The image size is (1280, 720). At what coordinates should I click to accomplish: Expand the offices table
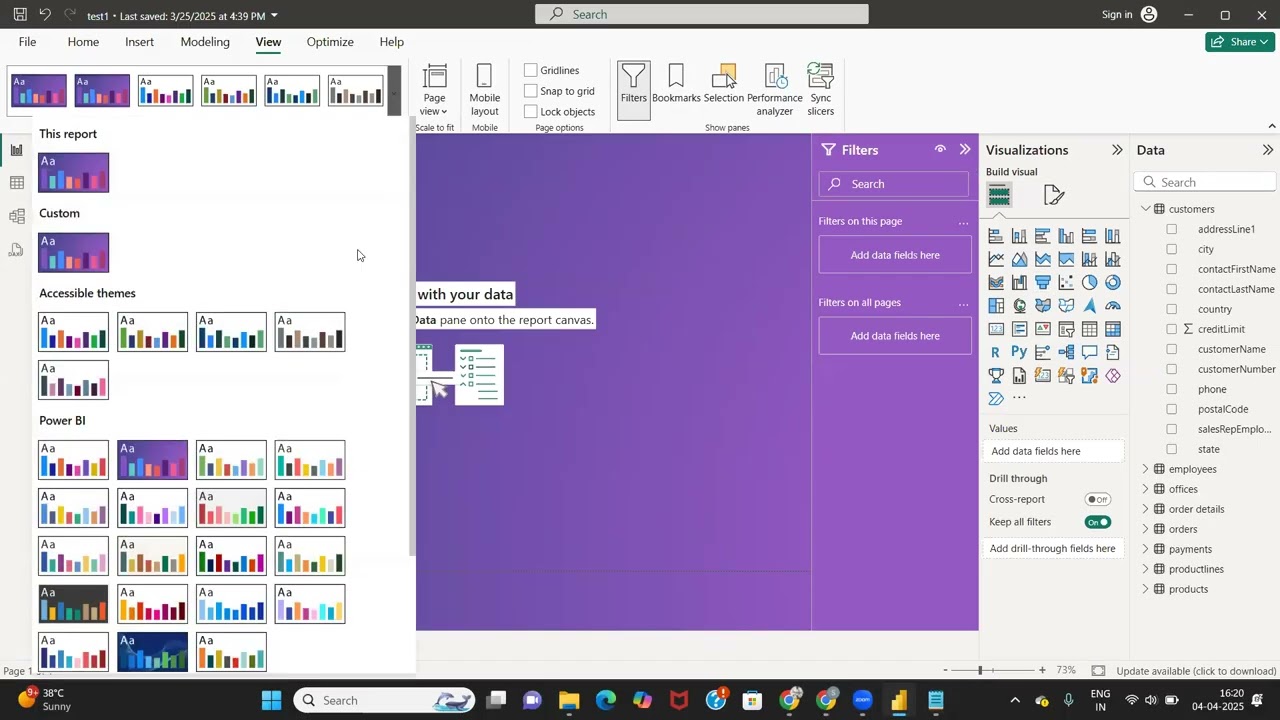1146,489
